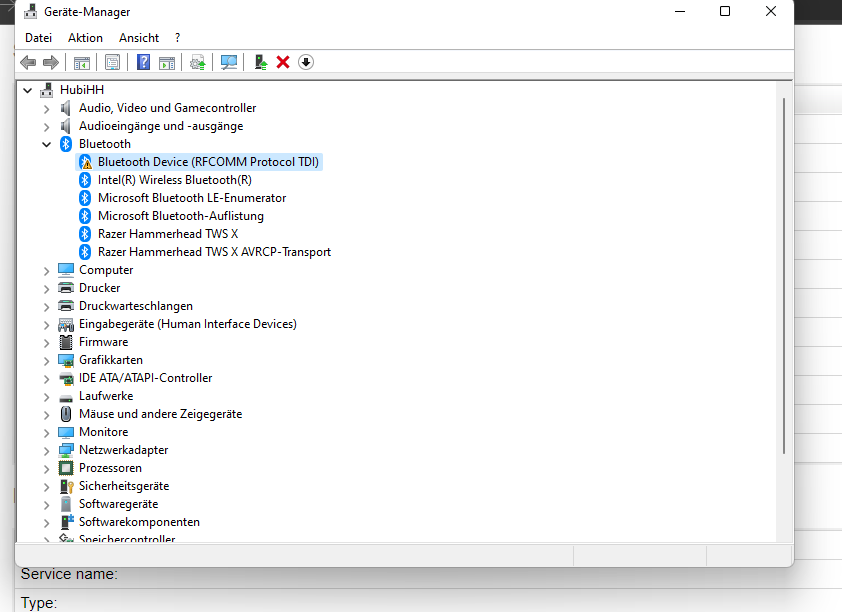Select the Prozessoren label
842x612 pixels.
(110, 468)
